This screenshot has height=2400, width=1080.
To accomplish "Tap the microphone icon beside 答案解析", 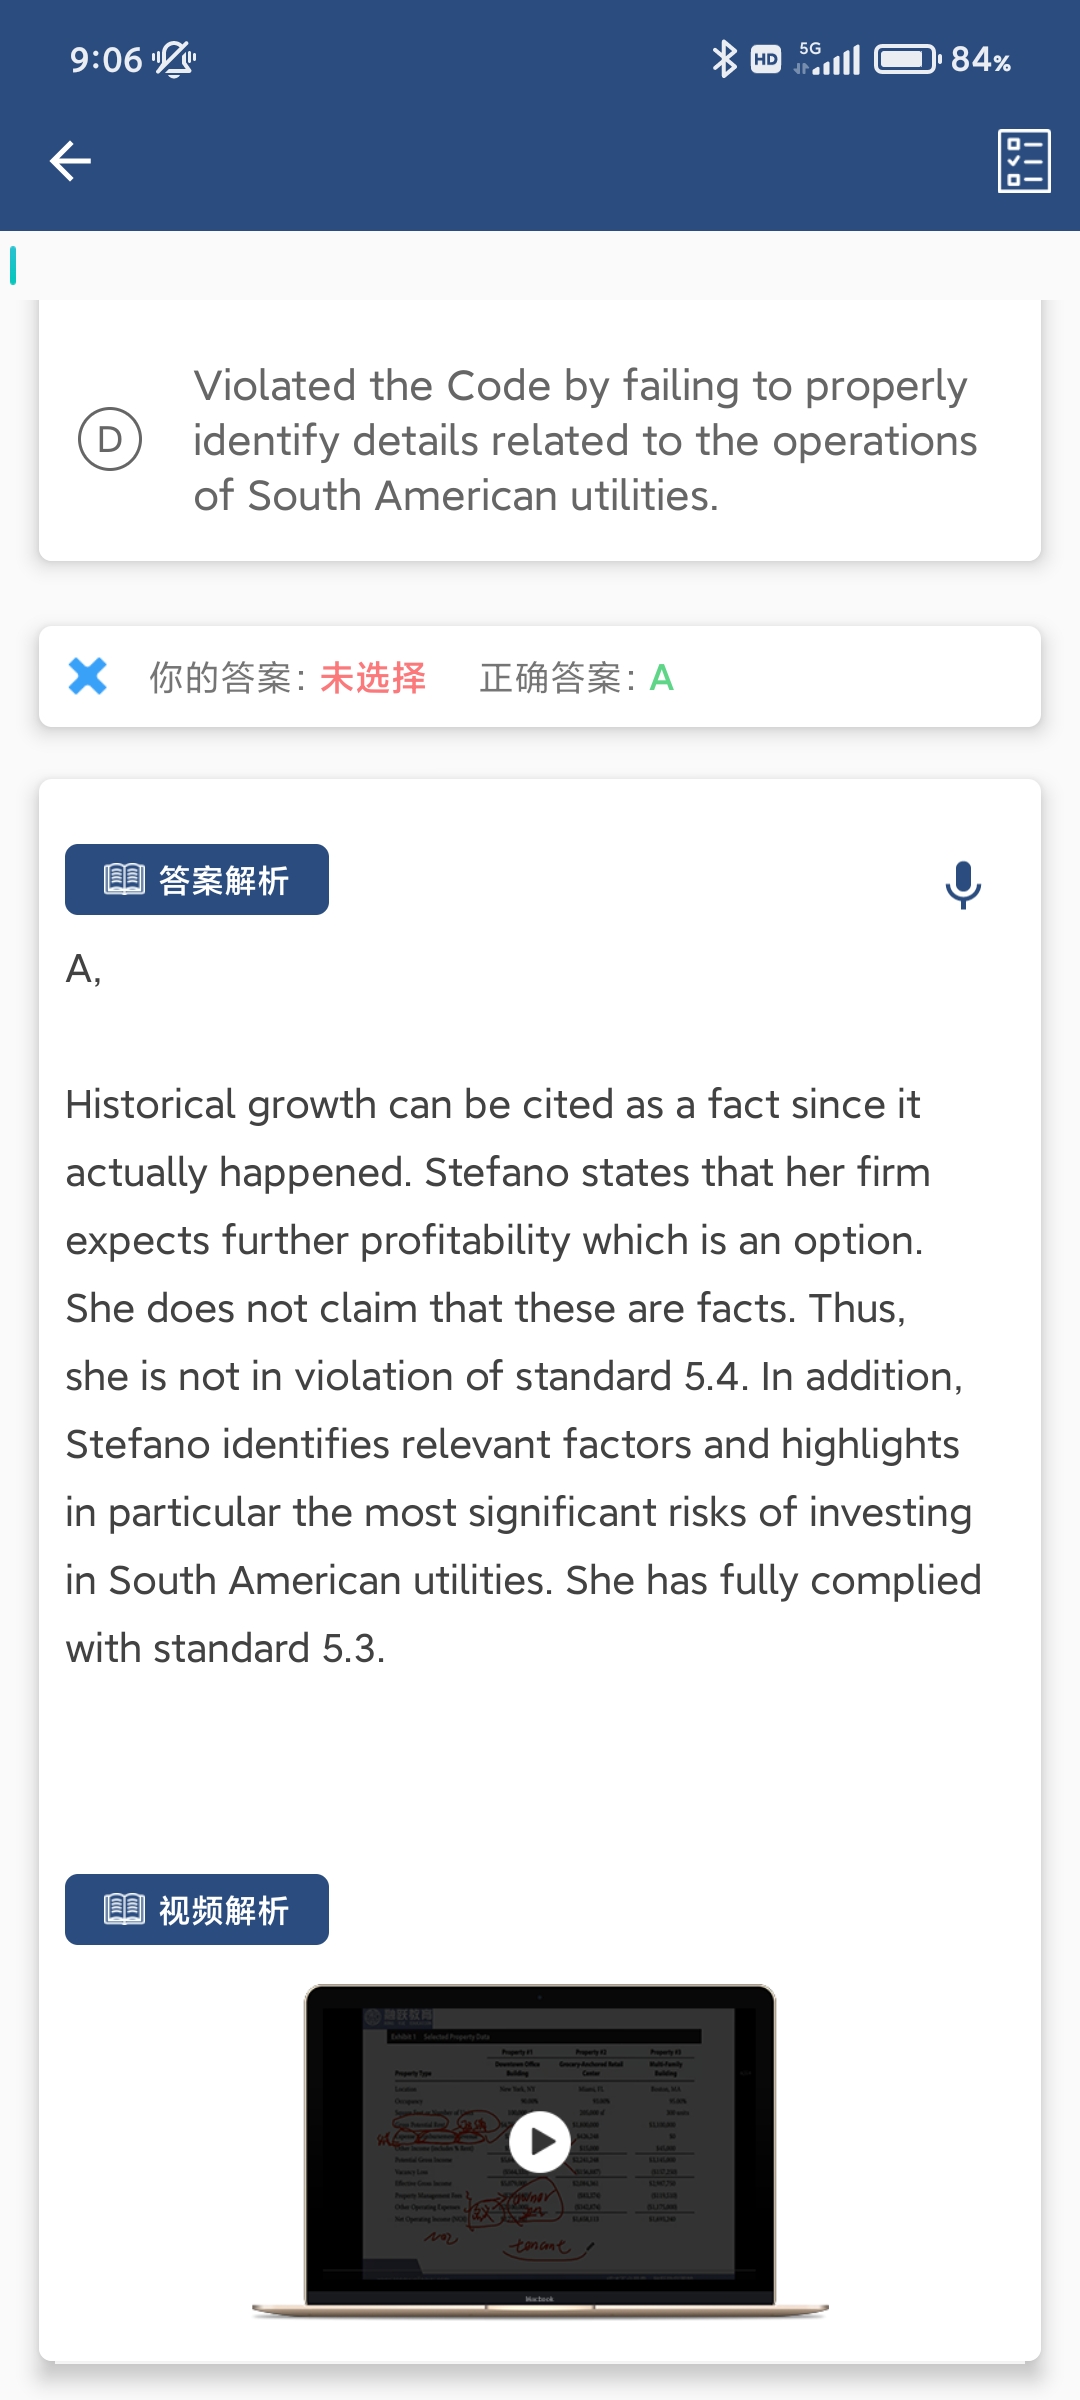I will tap(963, 884).
